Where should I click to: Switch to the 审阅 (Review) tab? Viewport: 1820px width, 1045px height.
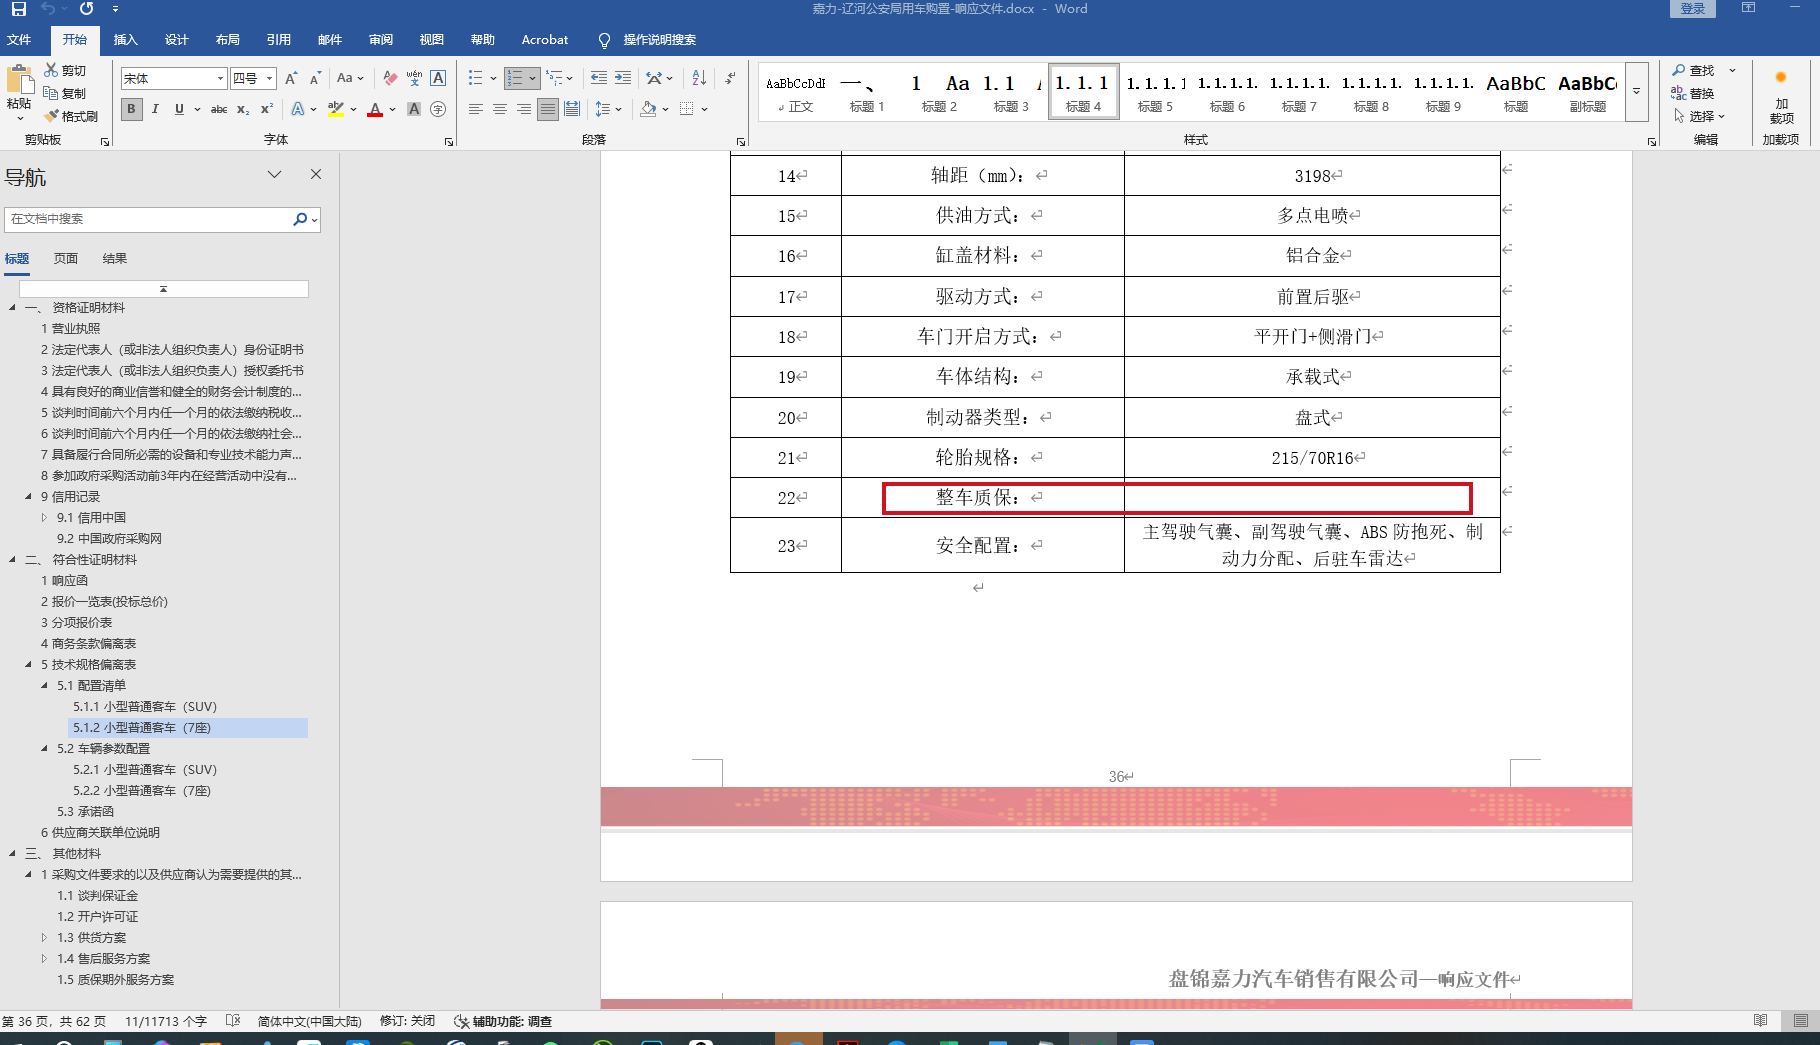381,40
